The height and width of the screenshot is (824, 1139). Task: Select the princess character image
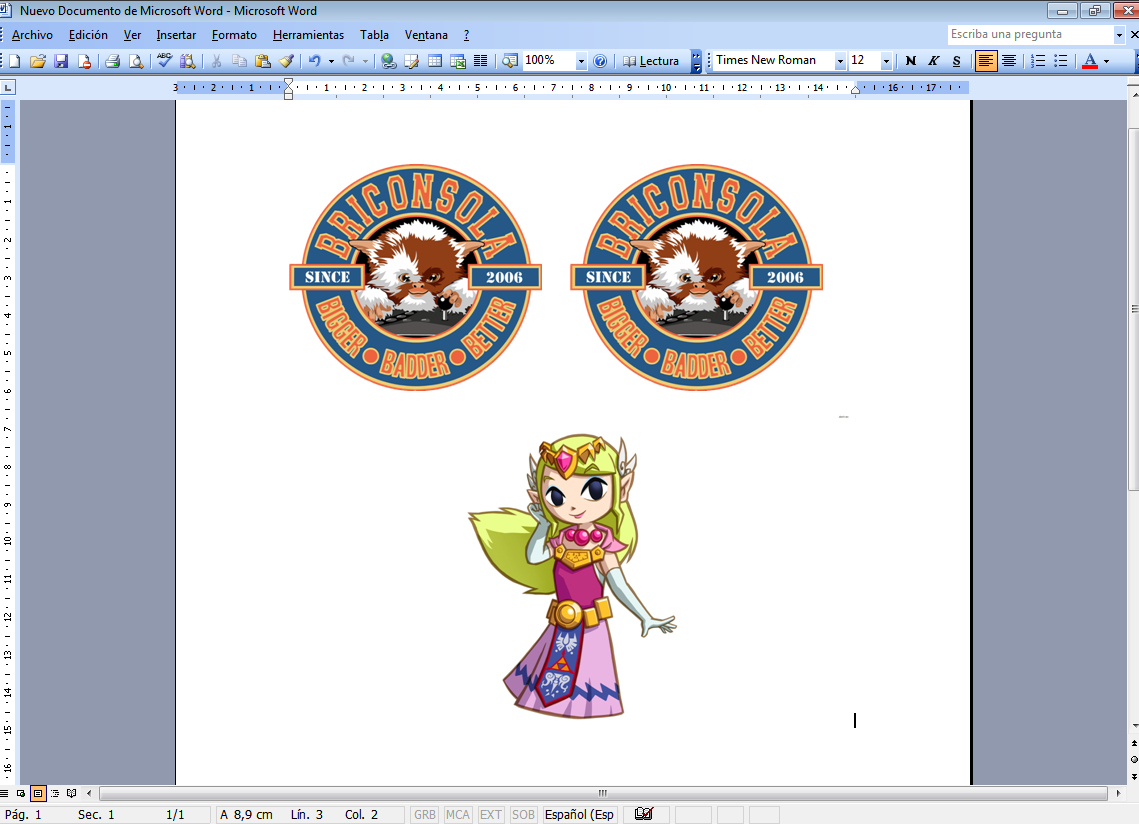point(572,576)
